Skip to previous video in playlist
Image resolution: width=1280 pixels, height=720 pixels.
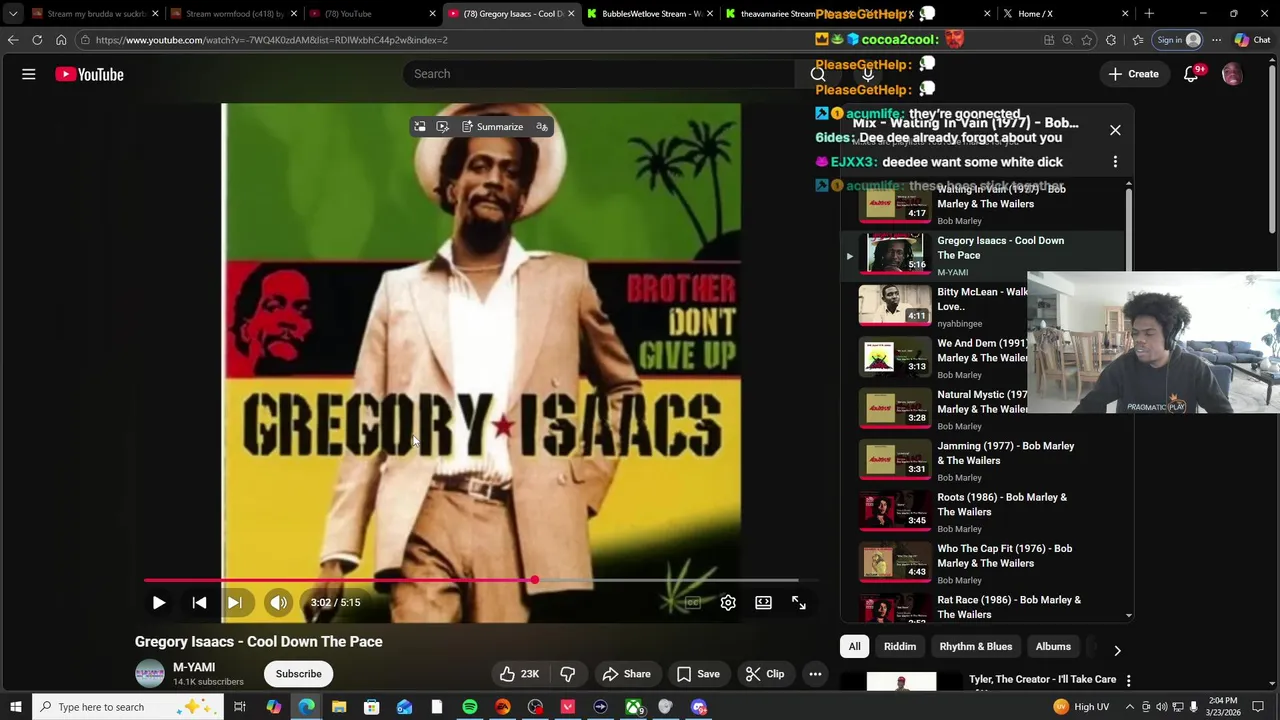tap(199, 602)
